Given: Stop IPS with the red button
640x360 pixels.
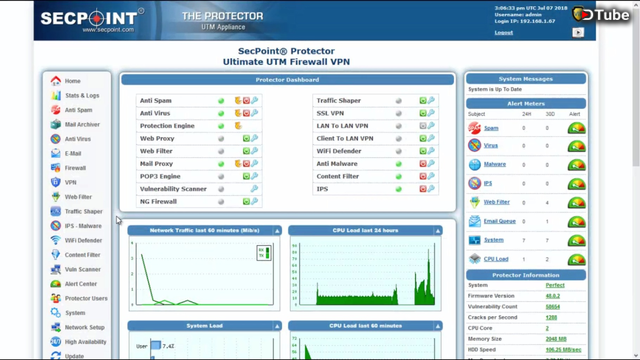Looking at the screenshot, I should (x=423, y=189).
